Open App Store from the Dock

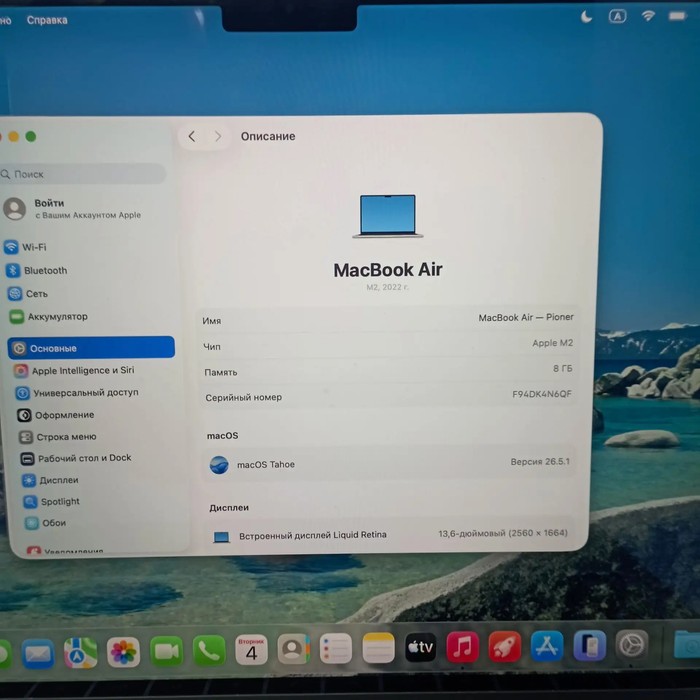pyautogui.click(x=547, y=646)
